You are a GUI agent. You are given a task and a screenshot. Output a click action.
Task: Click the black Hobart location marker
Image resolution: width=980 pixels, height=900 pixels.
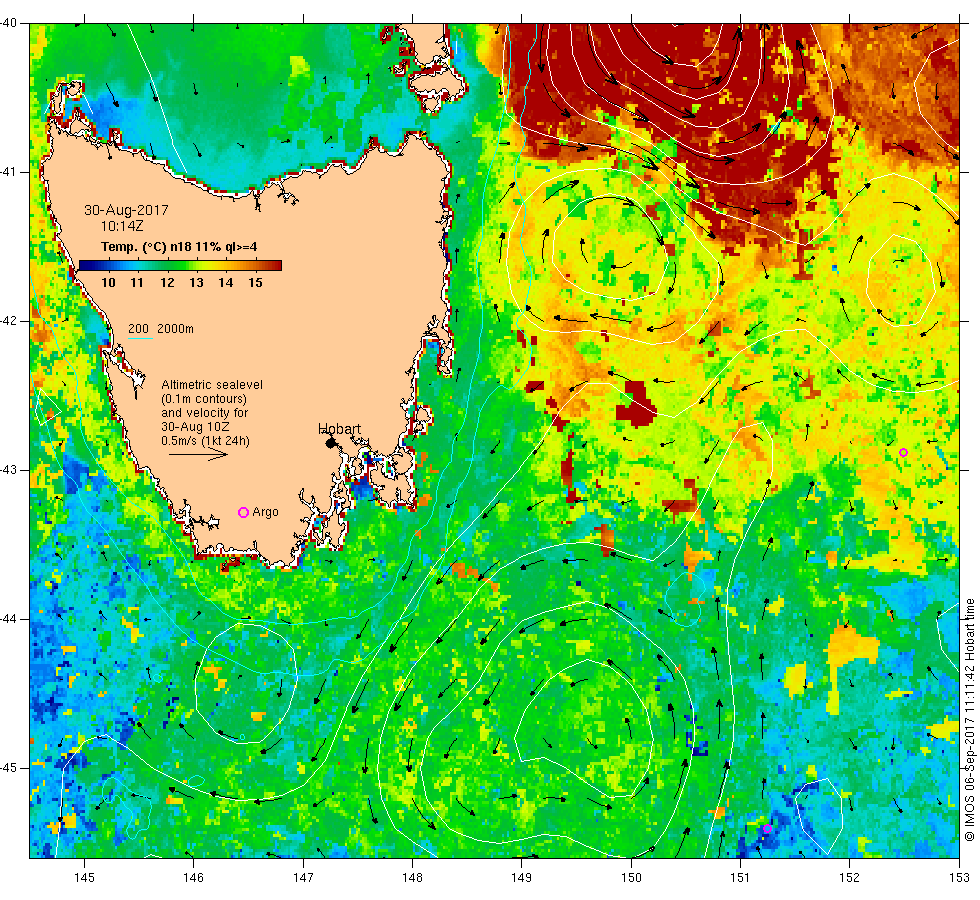tap(331, 442)
